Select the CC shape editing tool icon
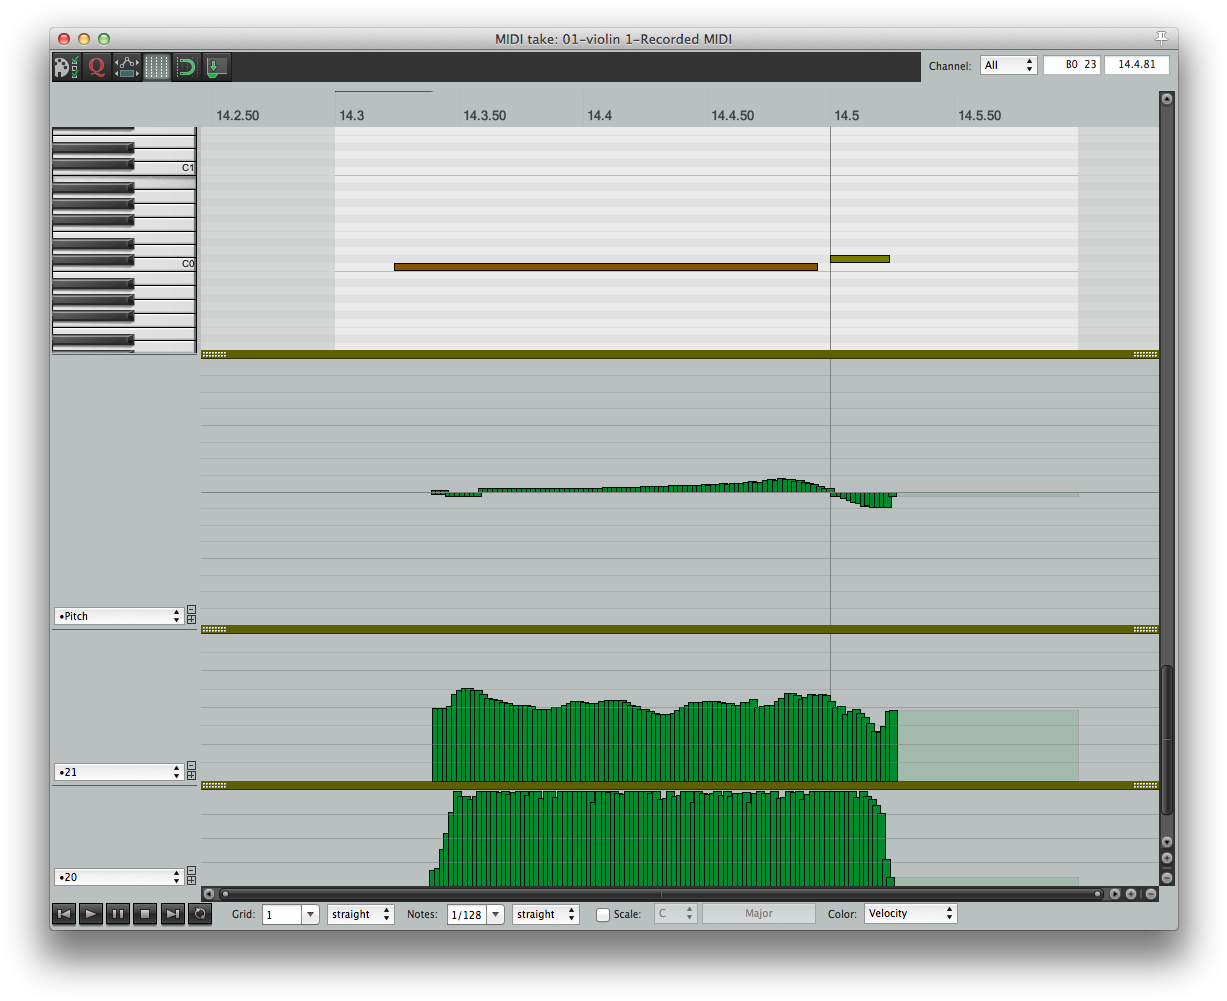The height and width of the screenshot is (1001, 1227). pyautogui.click(x=127, y=67)
